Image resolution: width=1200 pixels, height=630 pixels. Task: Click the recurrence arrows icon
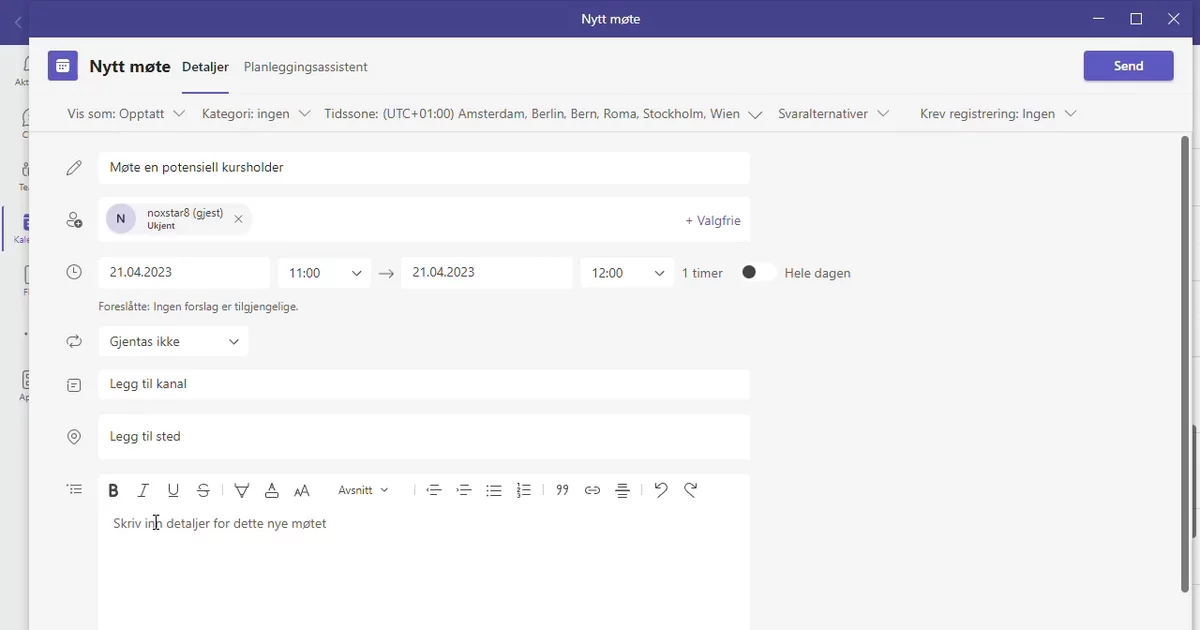click(x=74, y=341)
